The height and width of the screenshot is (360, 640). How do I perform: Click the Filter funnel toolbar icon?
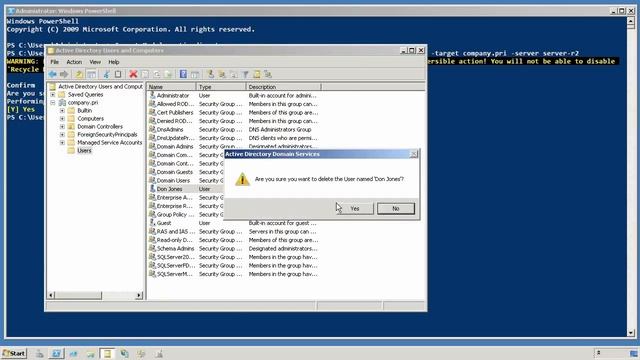pos(245,74)
